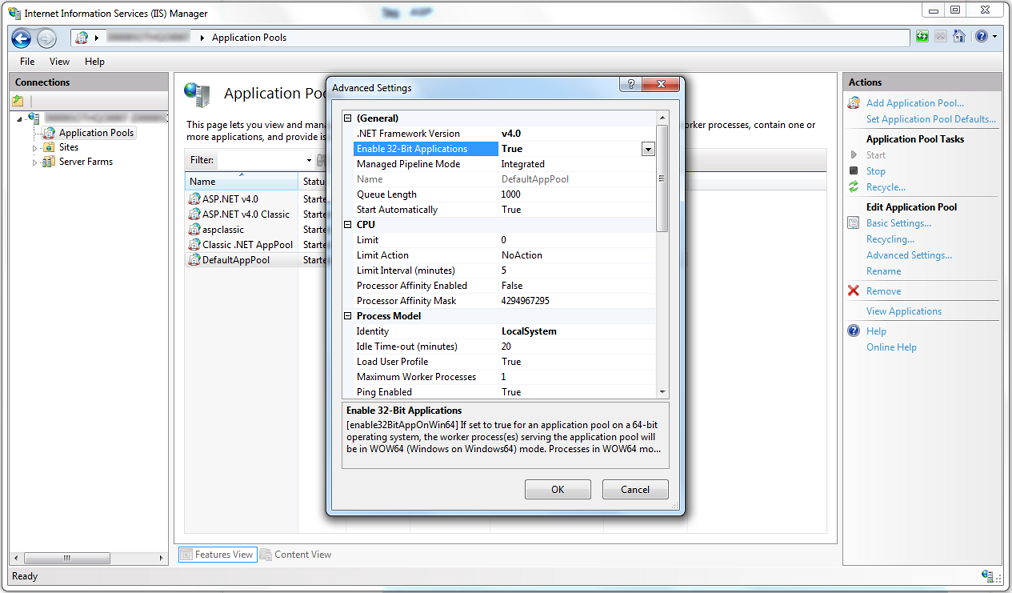The width and height of the screenshot is (1012, 593).
Task: Expand the Server Farms tree node
Action: [35, 163]
